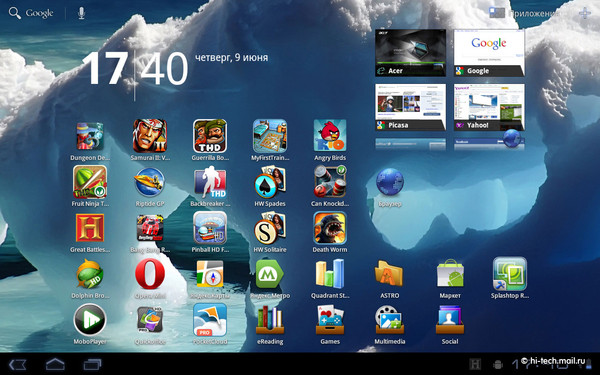Screen dimensions: 600x375
Task: Open Quadrant Standard benchmark
Action: [x=330, y=274]
